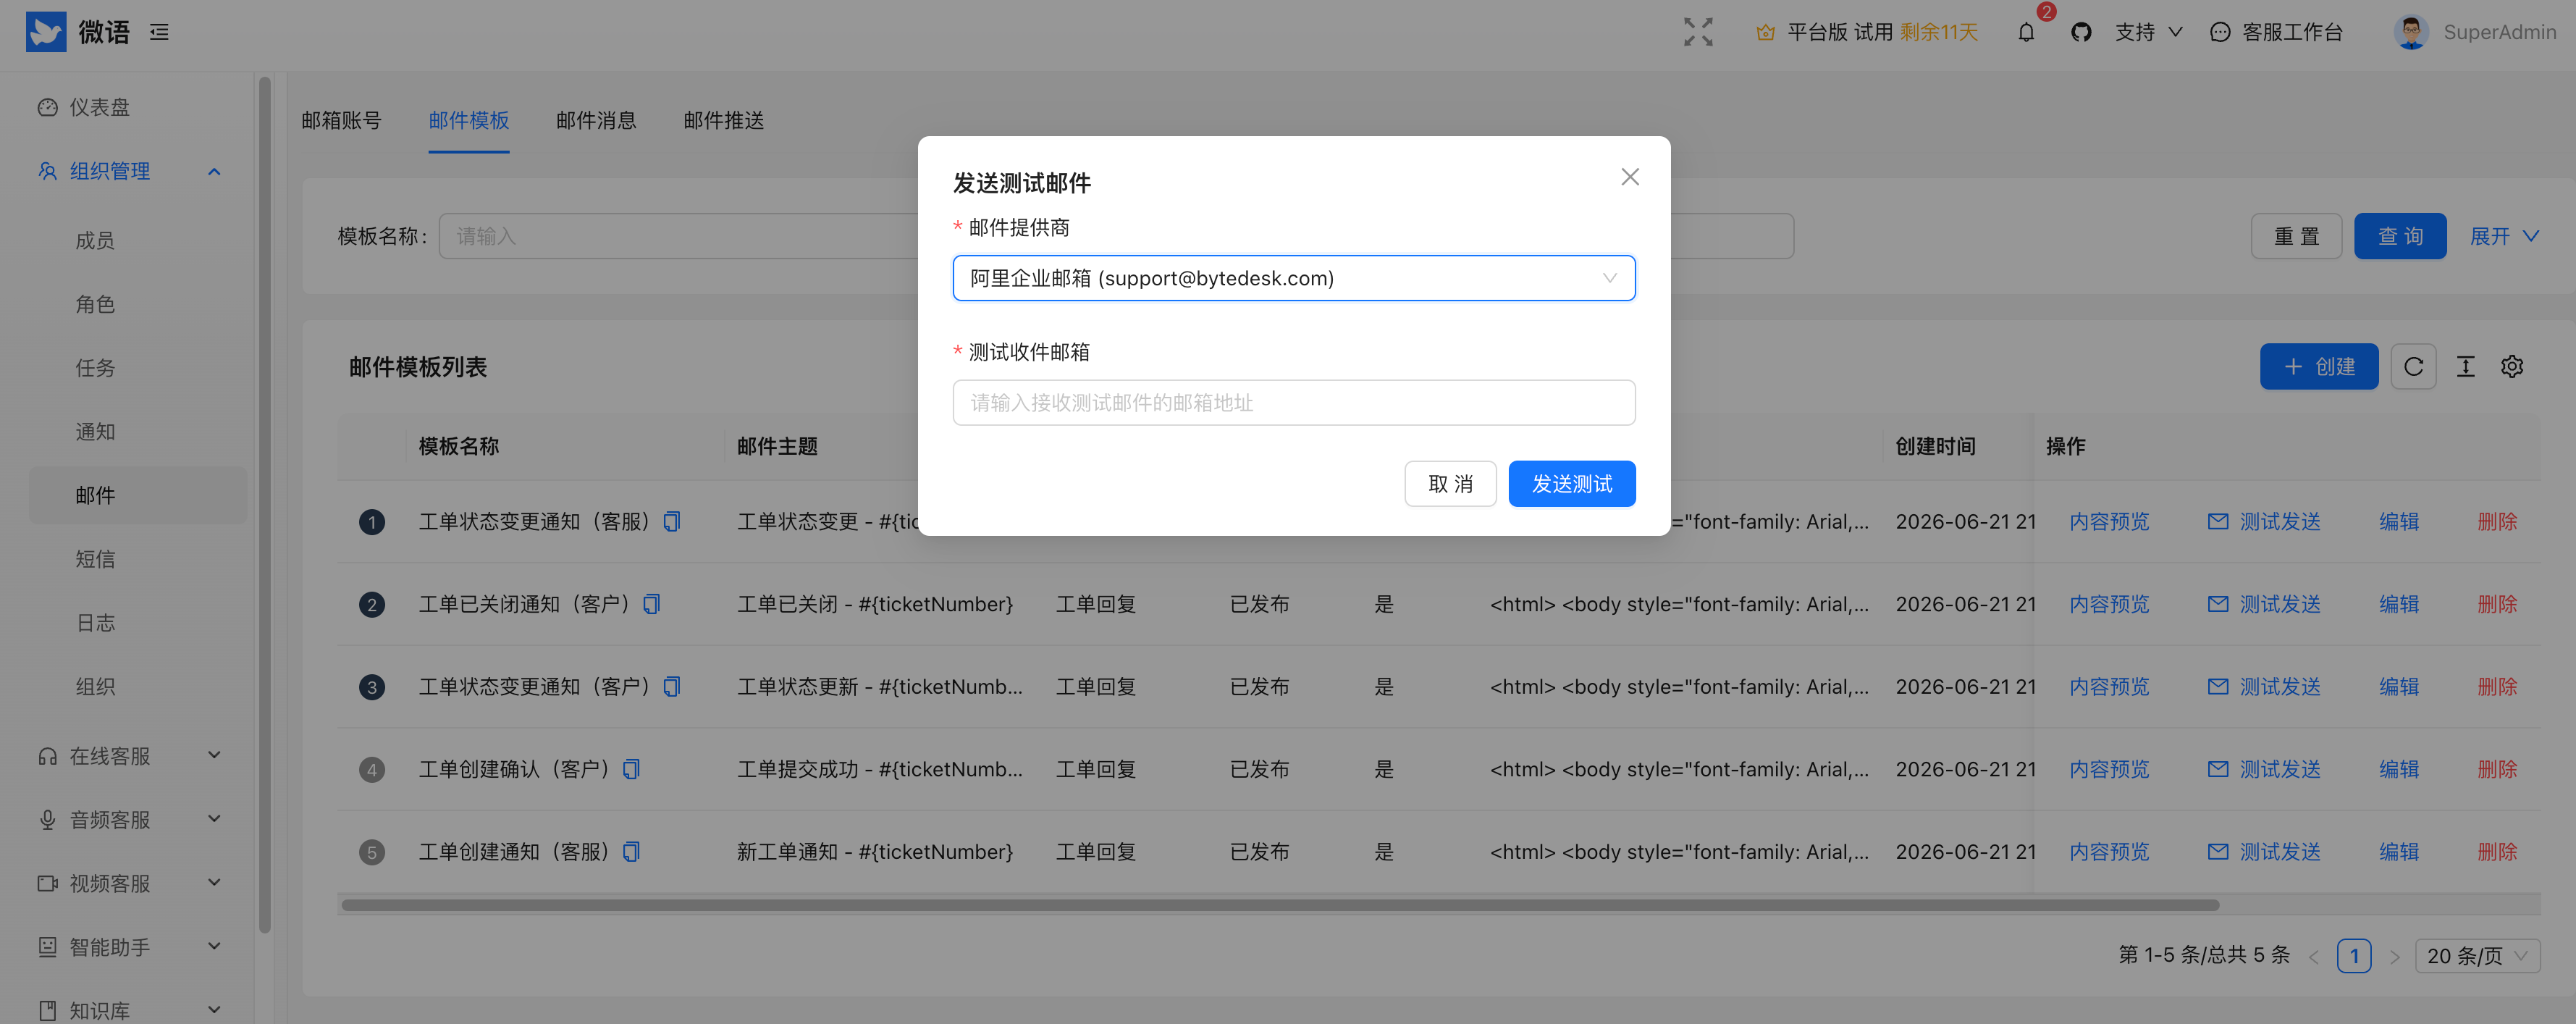Viewport: 2576px width, 1024px height.
Task: Refresh the template list
Action: pos(2412,367)
